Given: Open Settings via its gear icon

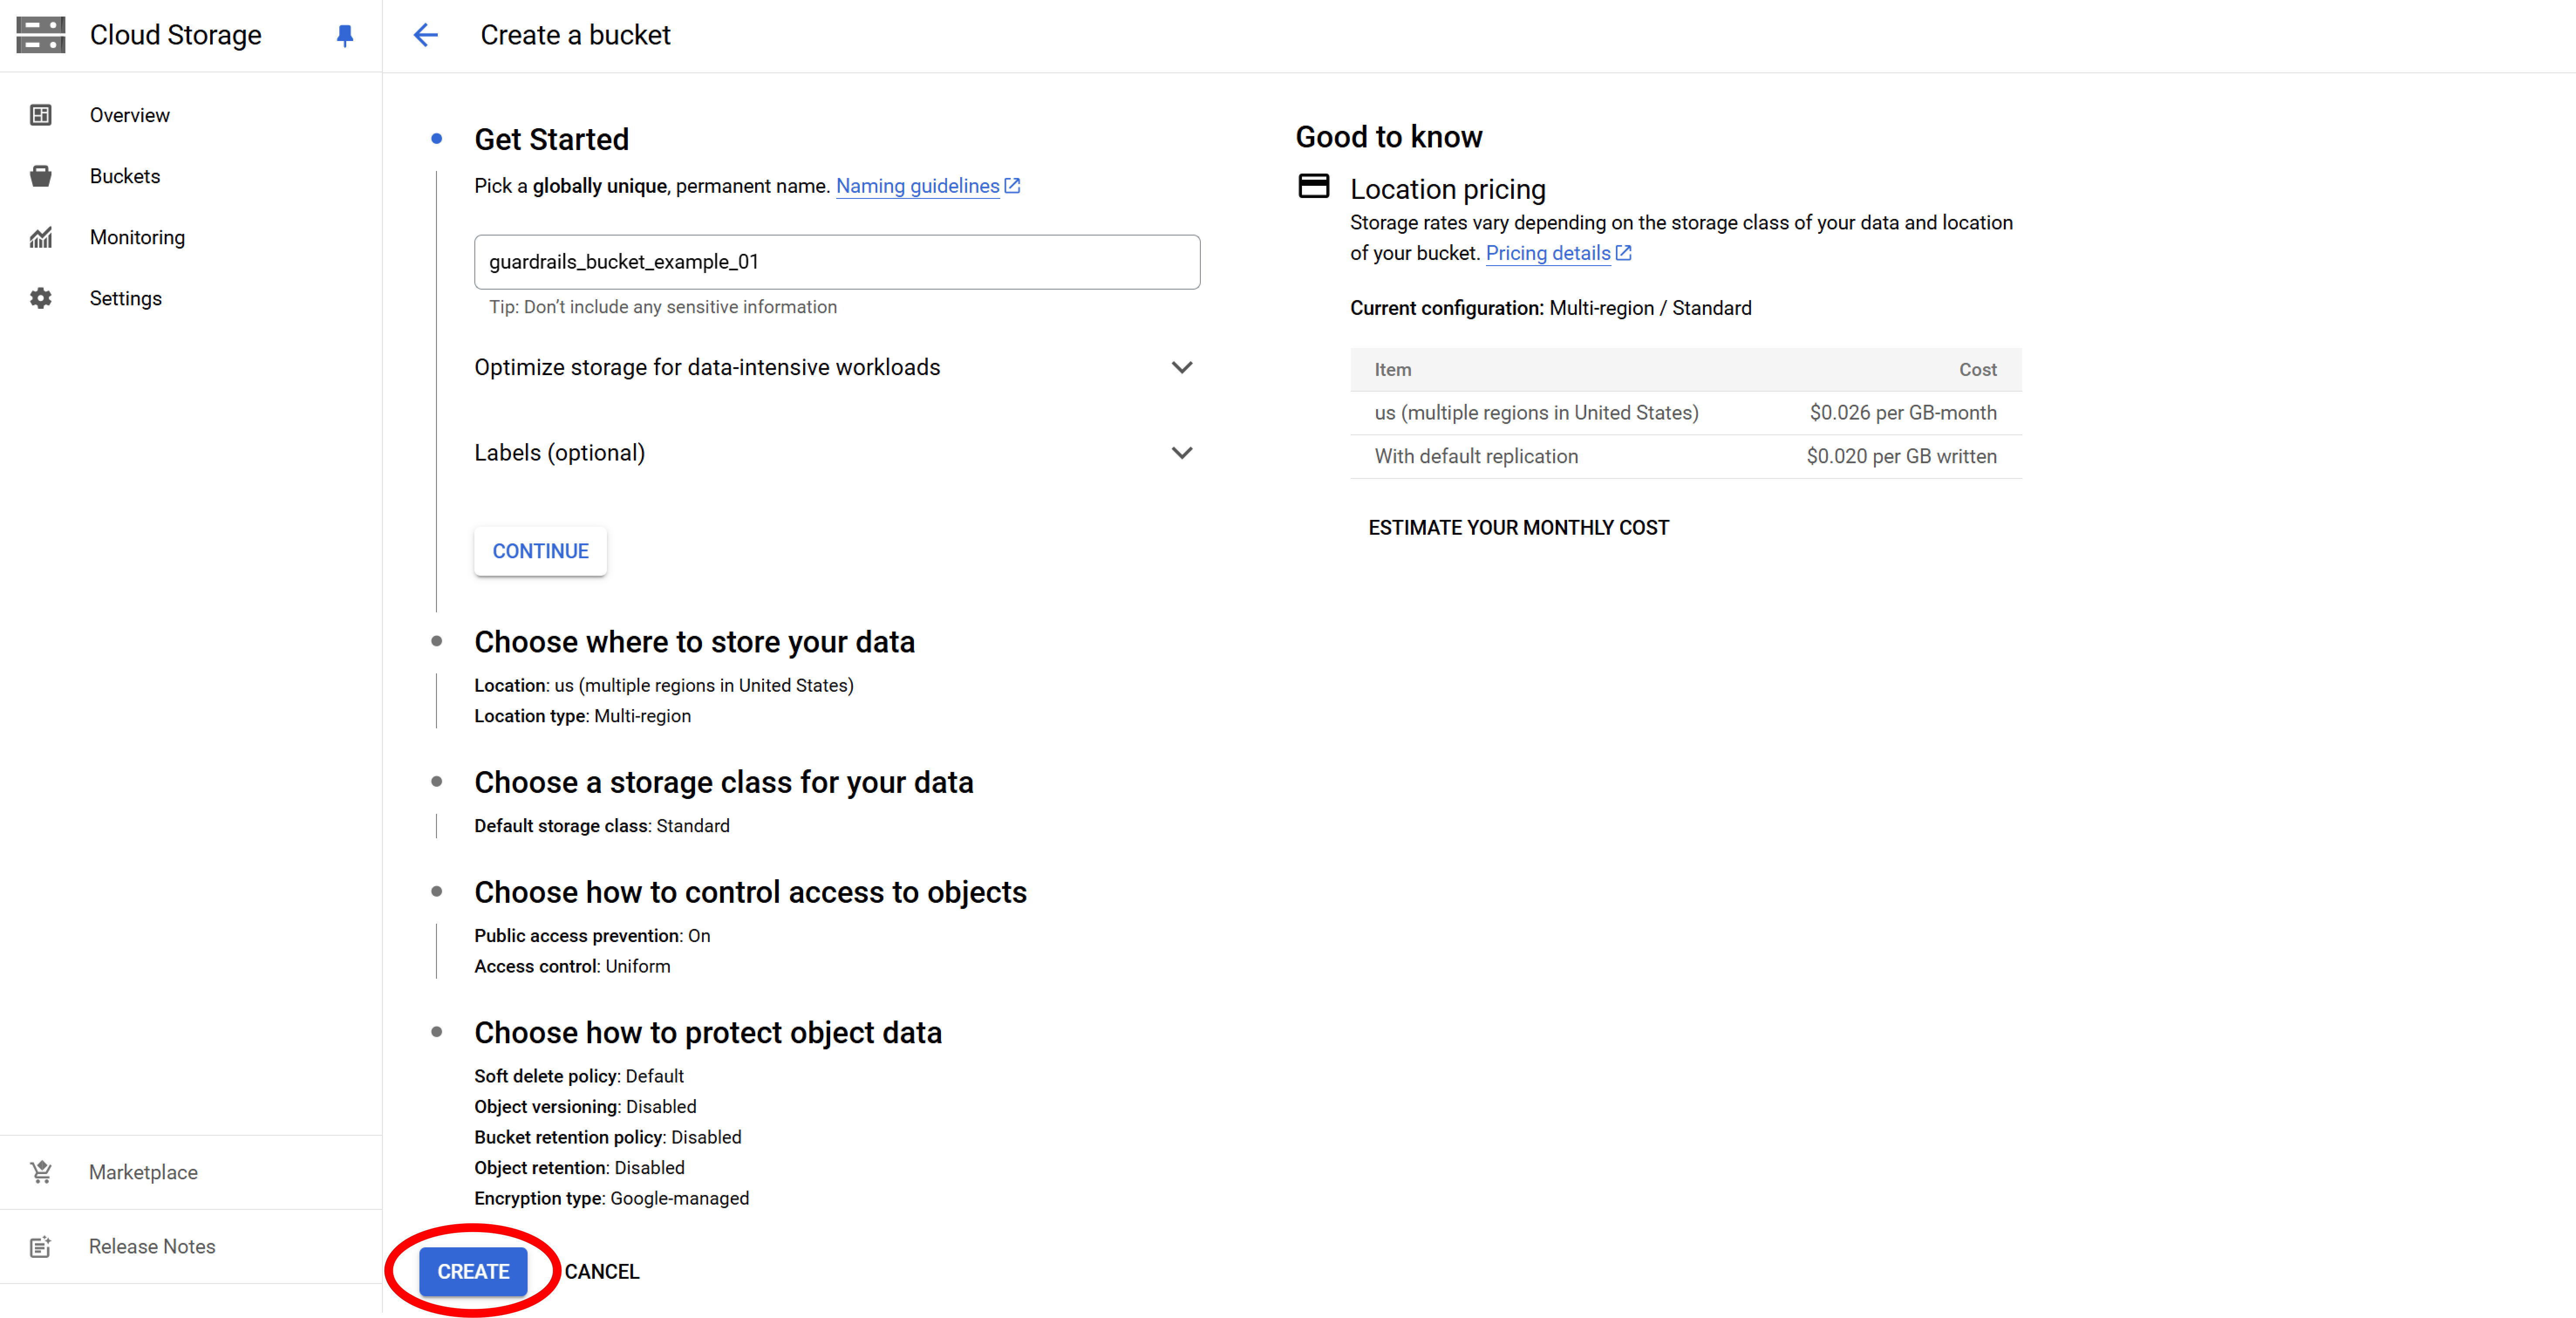Looking at the screenshot, I should click(40, 297).
